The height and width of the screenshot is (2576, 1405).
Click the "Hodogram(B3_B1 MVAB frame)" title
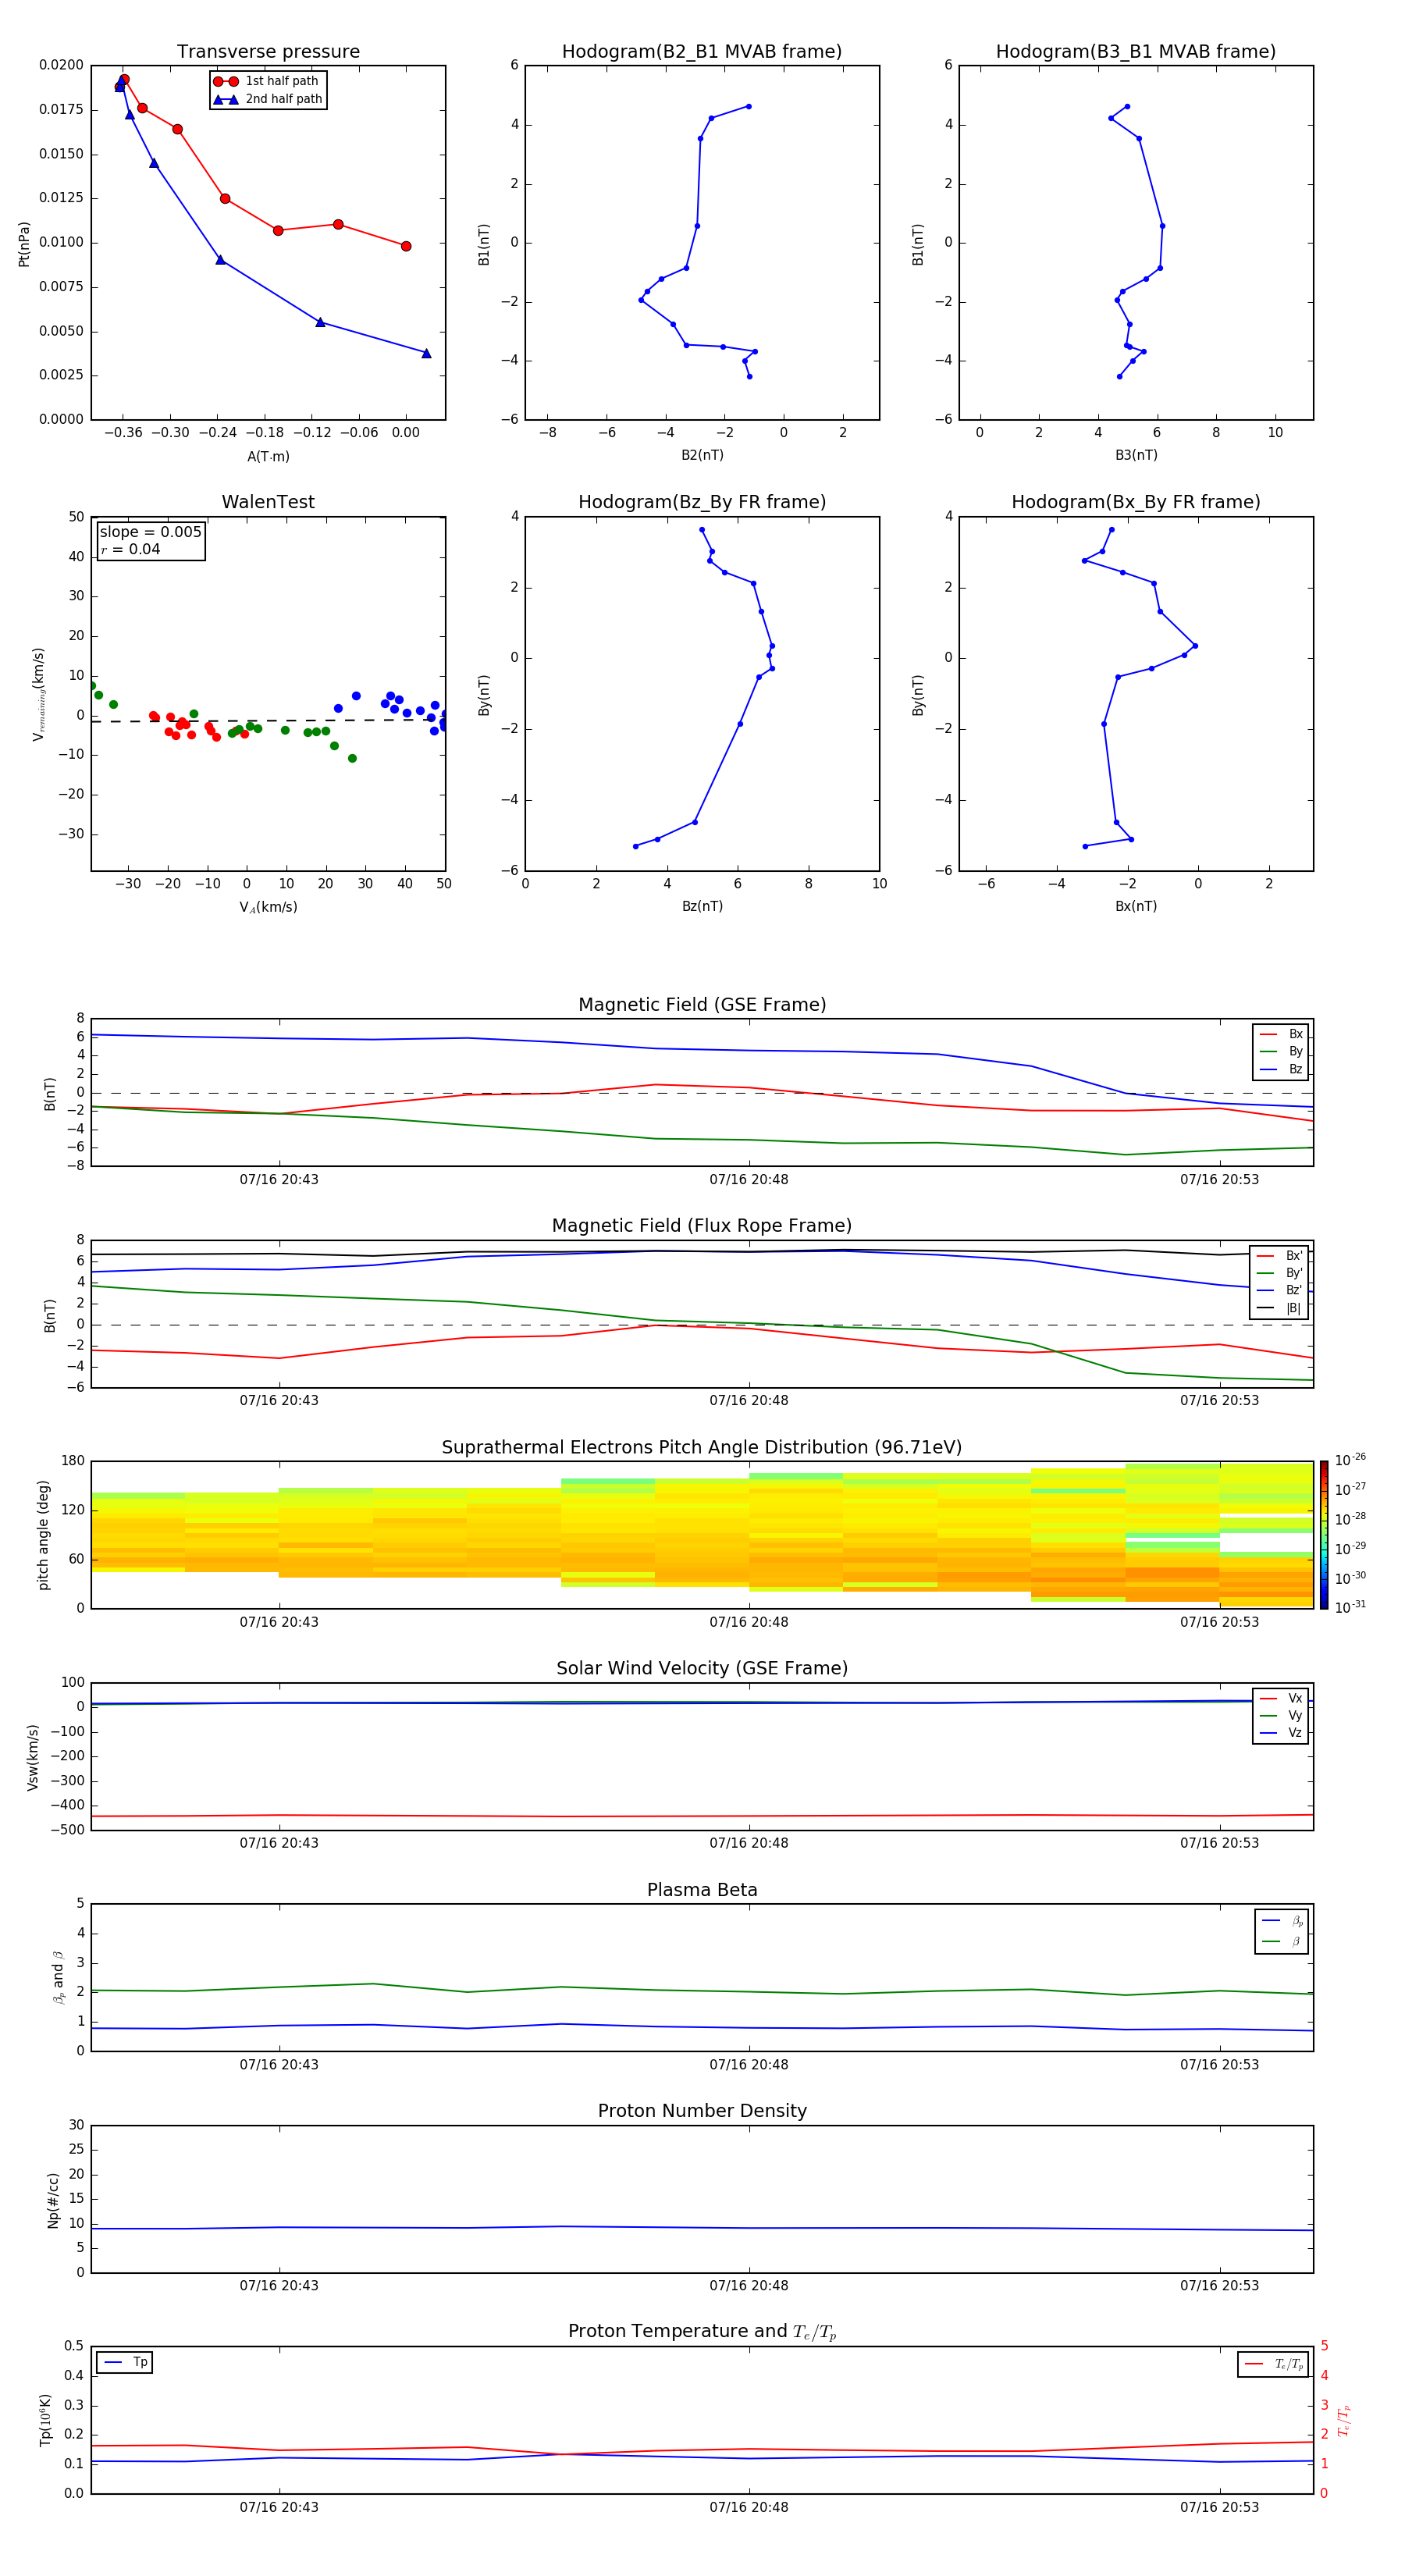(1136, 52)
